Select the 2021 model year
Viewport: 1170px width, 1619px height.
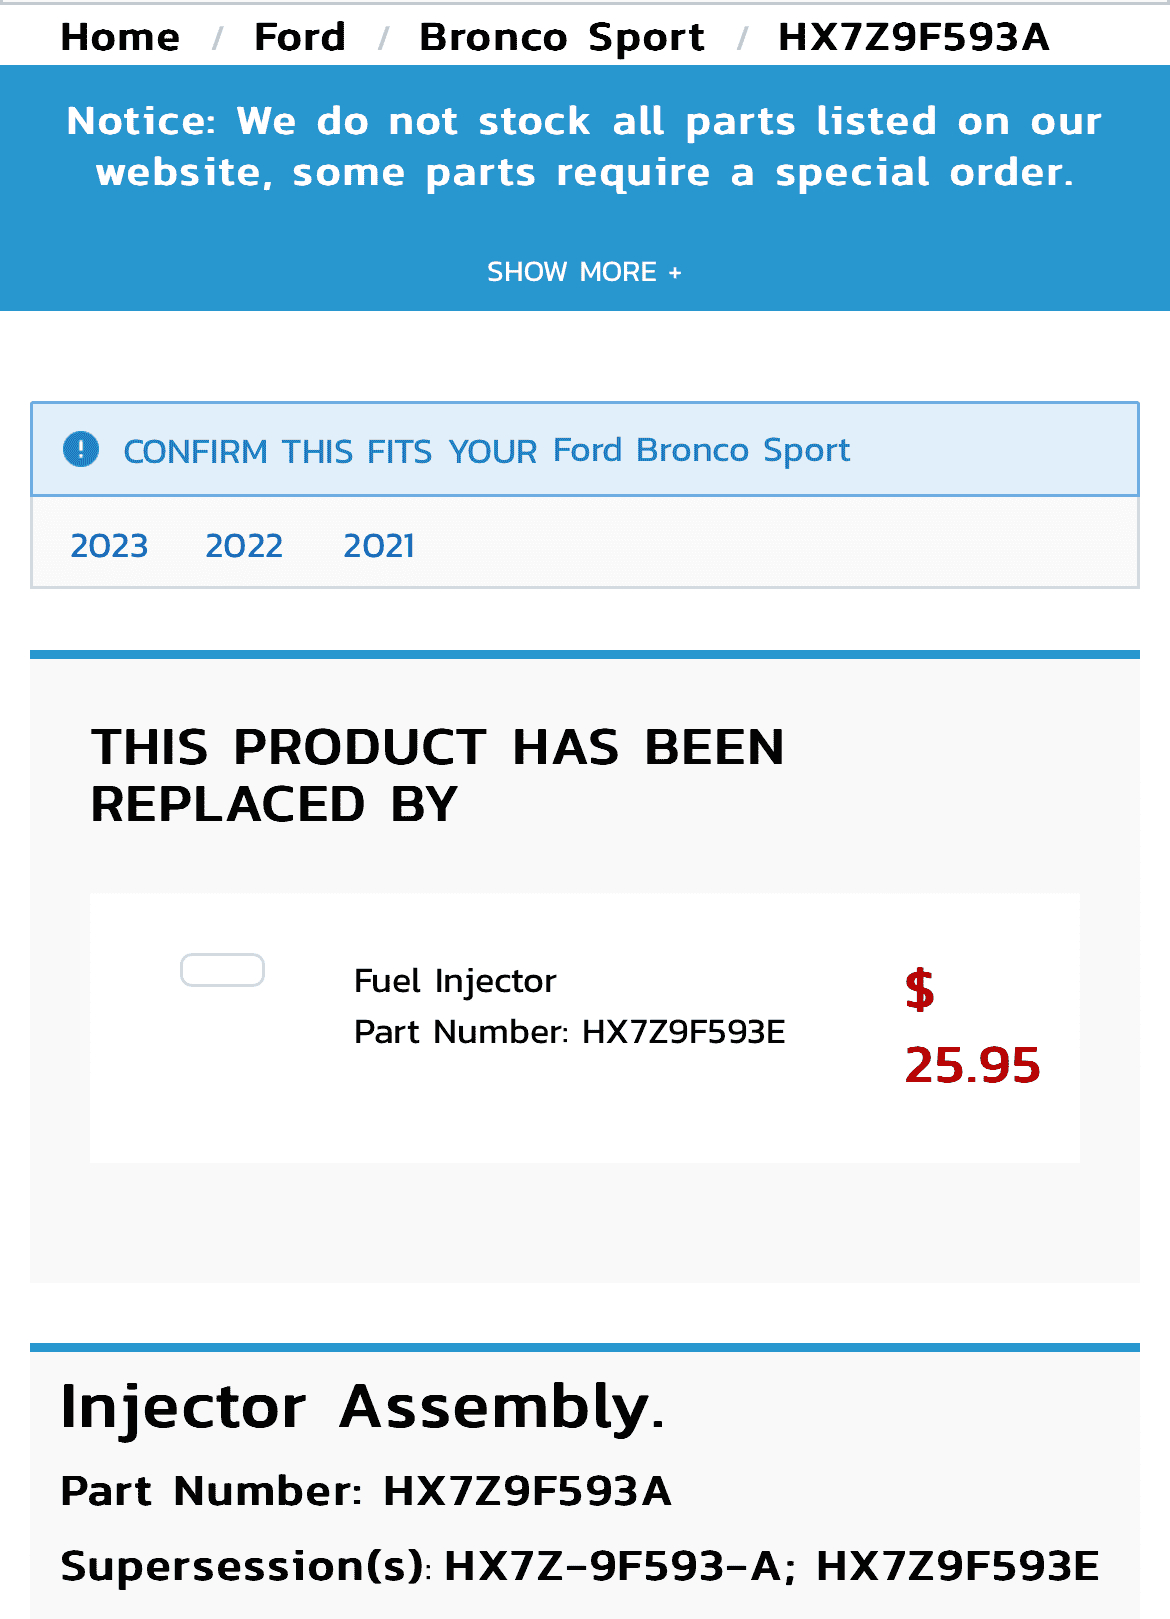click(x=379, y=546)
